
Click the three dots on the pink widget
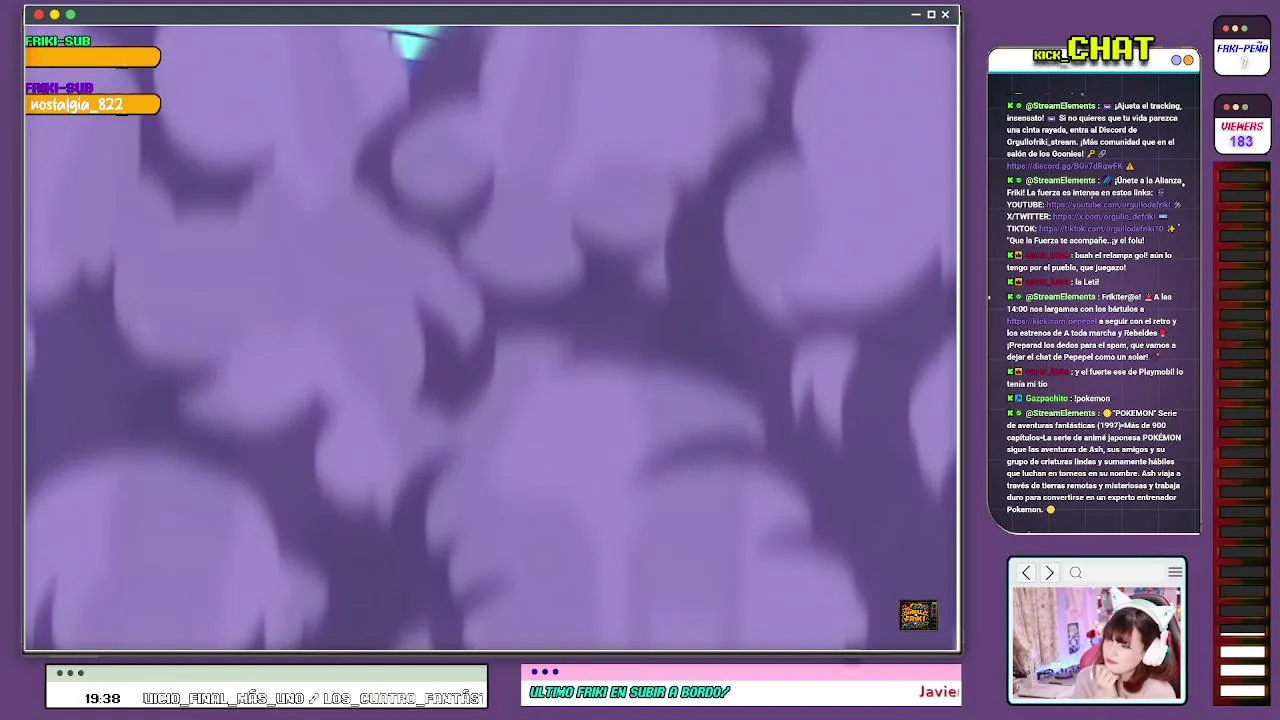point(545,672)
